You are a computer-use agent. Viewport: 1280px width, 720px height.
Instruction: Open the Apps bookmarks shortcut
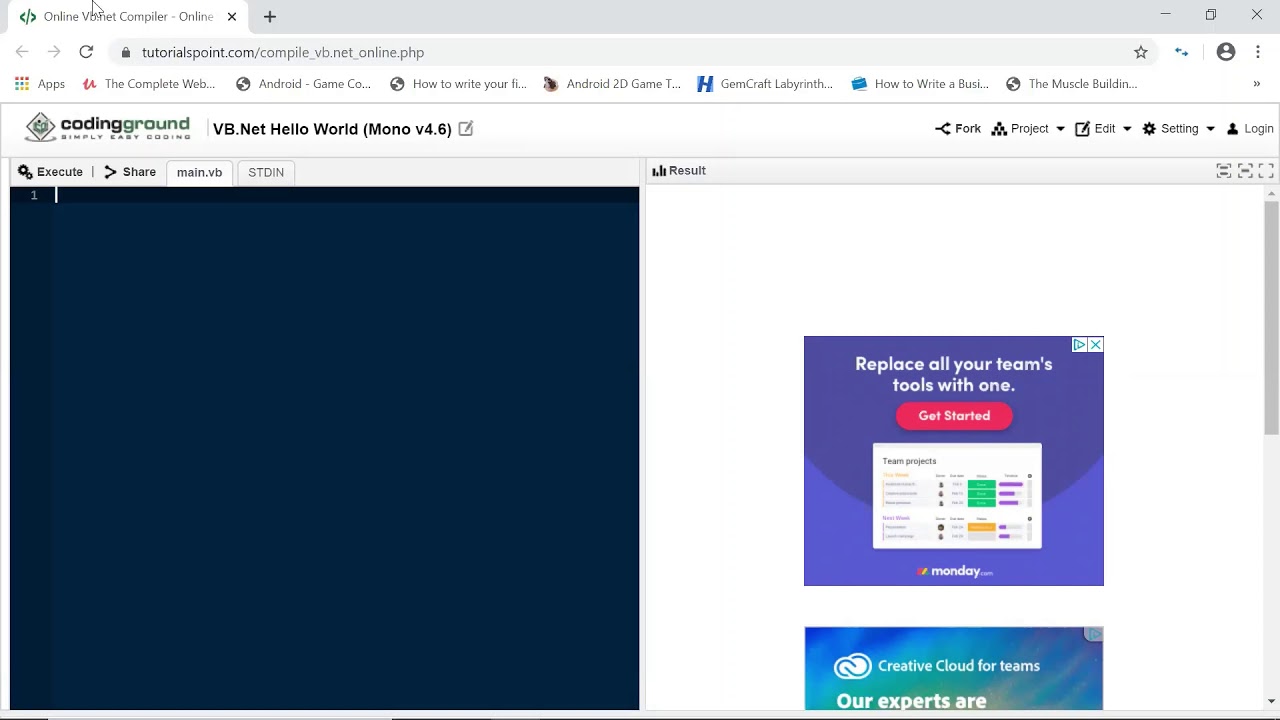coord(40,84)
